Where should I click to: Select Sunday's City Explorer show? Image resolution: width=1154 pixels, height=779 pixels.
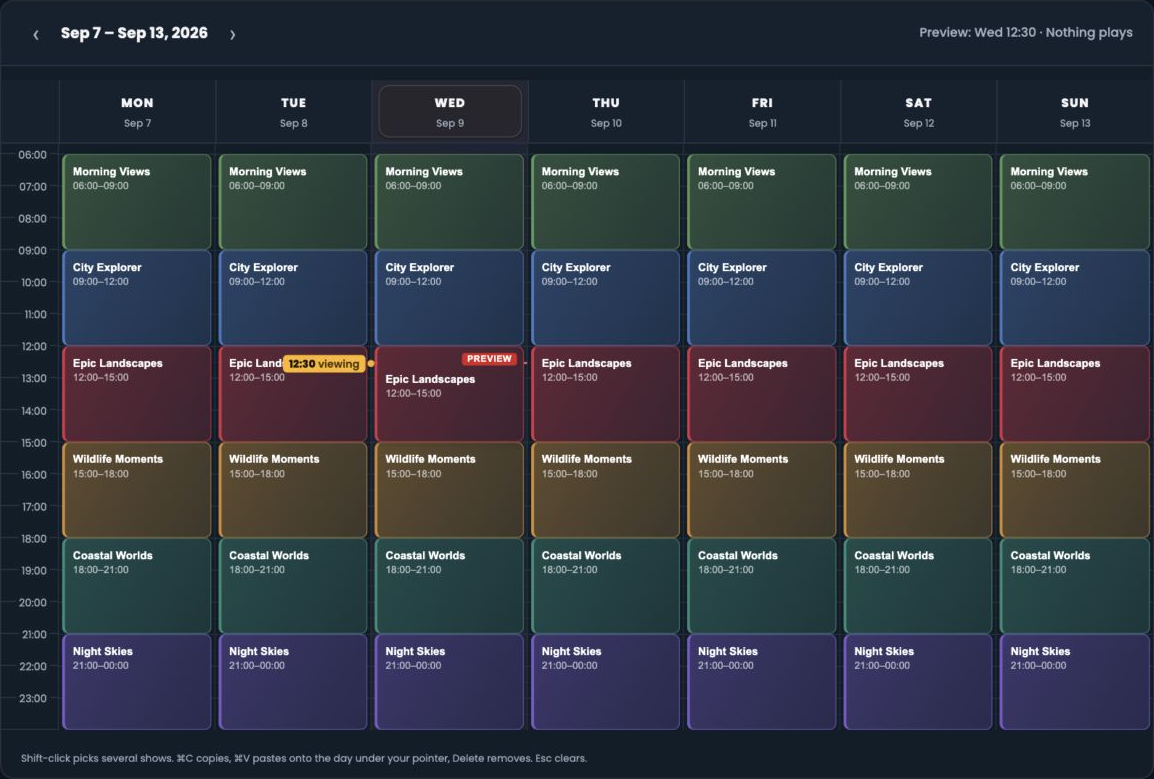click(1075, 297)
